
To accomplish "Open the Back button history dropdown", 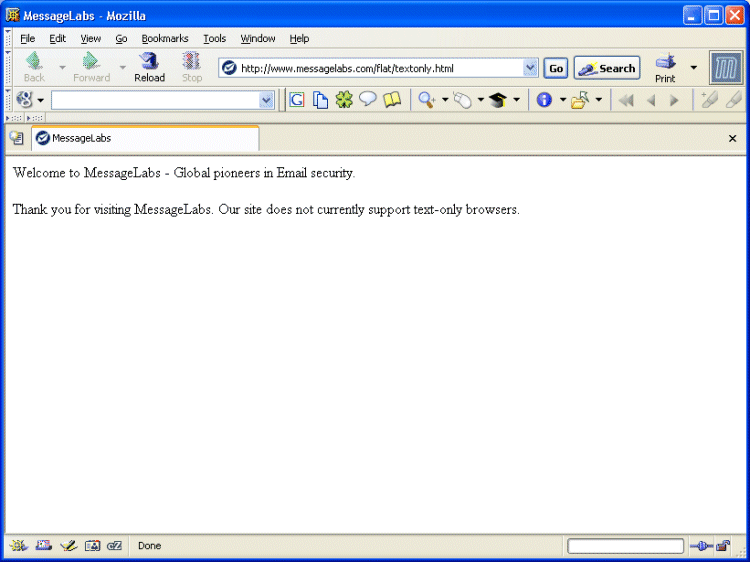I will point(62,67).
